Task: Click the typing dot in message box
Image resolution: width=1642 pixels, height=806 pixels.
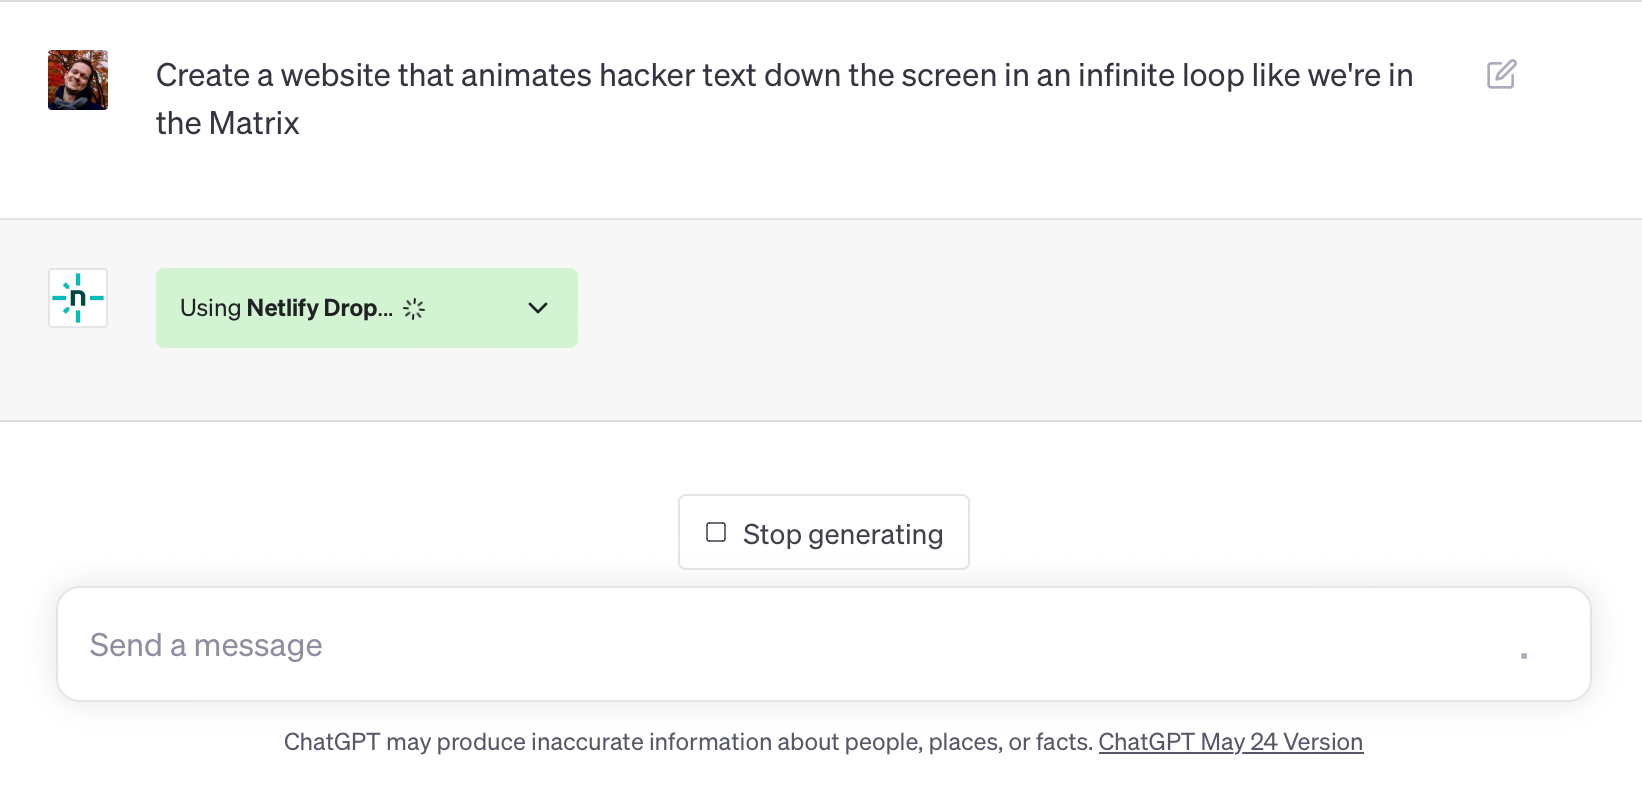Action: tap(1523, 656)
